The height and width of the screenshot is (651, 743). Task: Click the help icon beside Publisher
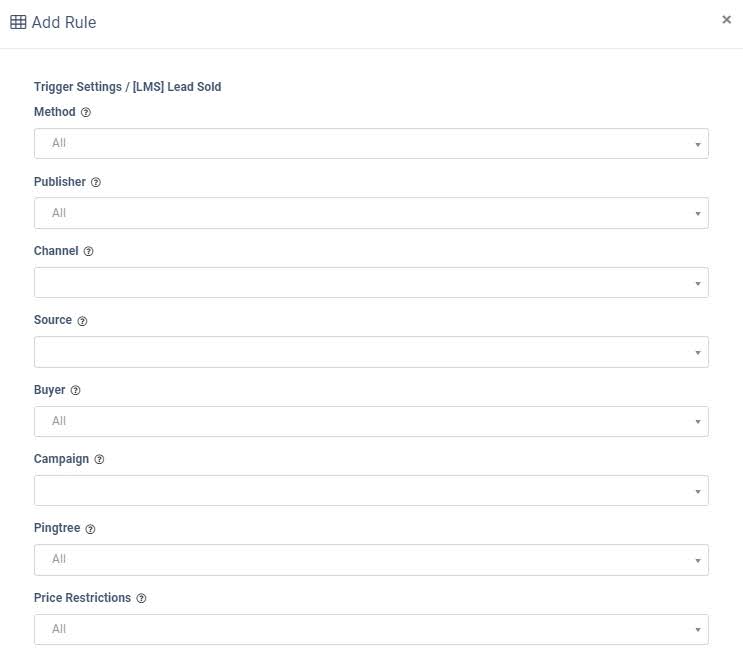(x=96, y=182)
